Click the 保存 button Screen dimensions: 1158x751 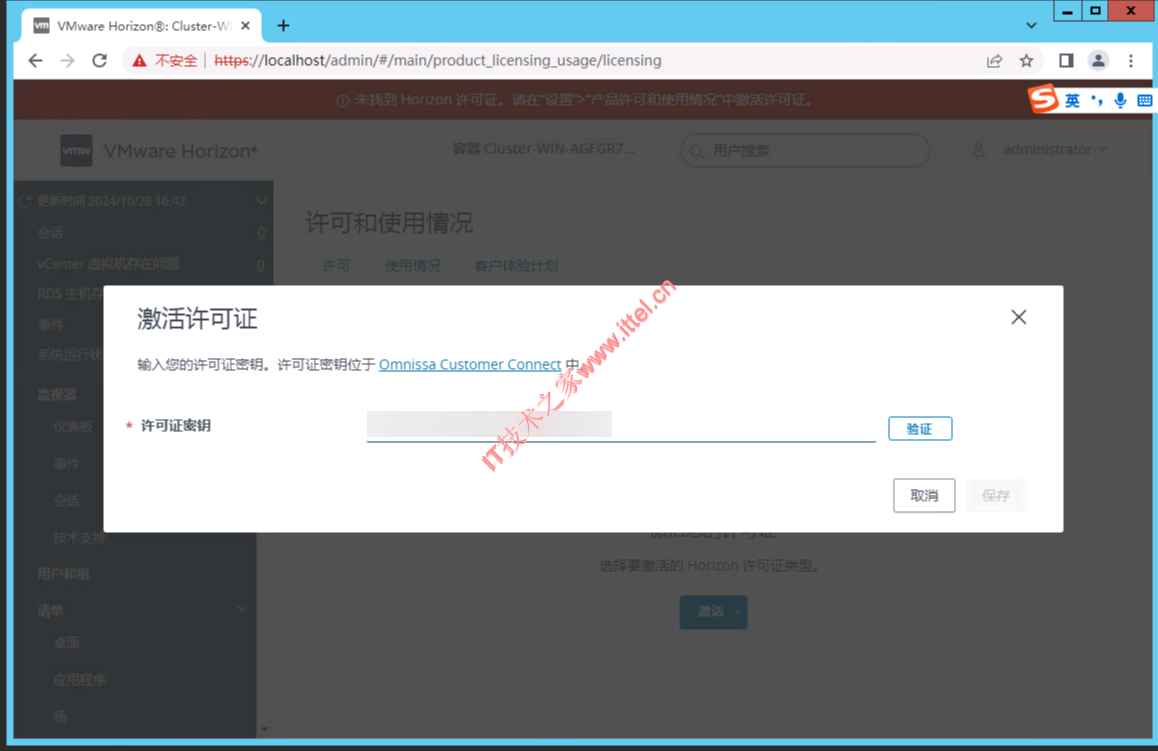coord(996,495)
